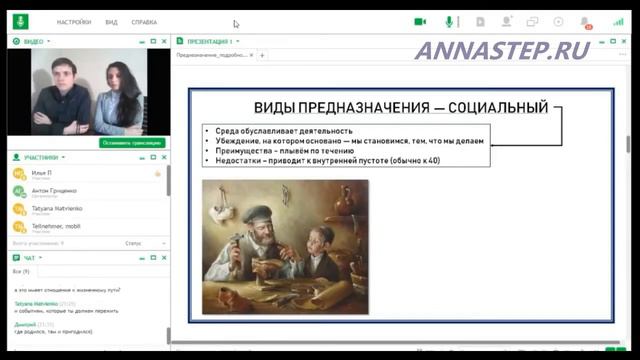
Task: Click Илья П's yellow avatar
Action: point(19,174)
